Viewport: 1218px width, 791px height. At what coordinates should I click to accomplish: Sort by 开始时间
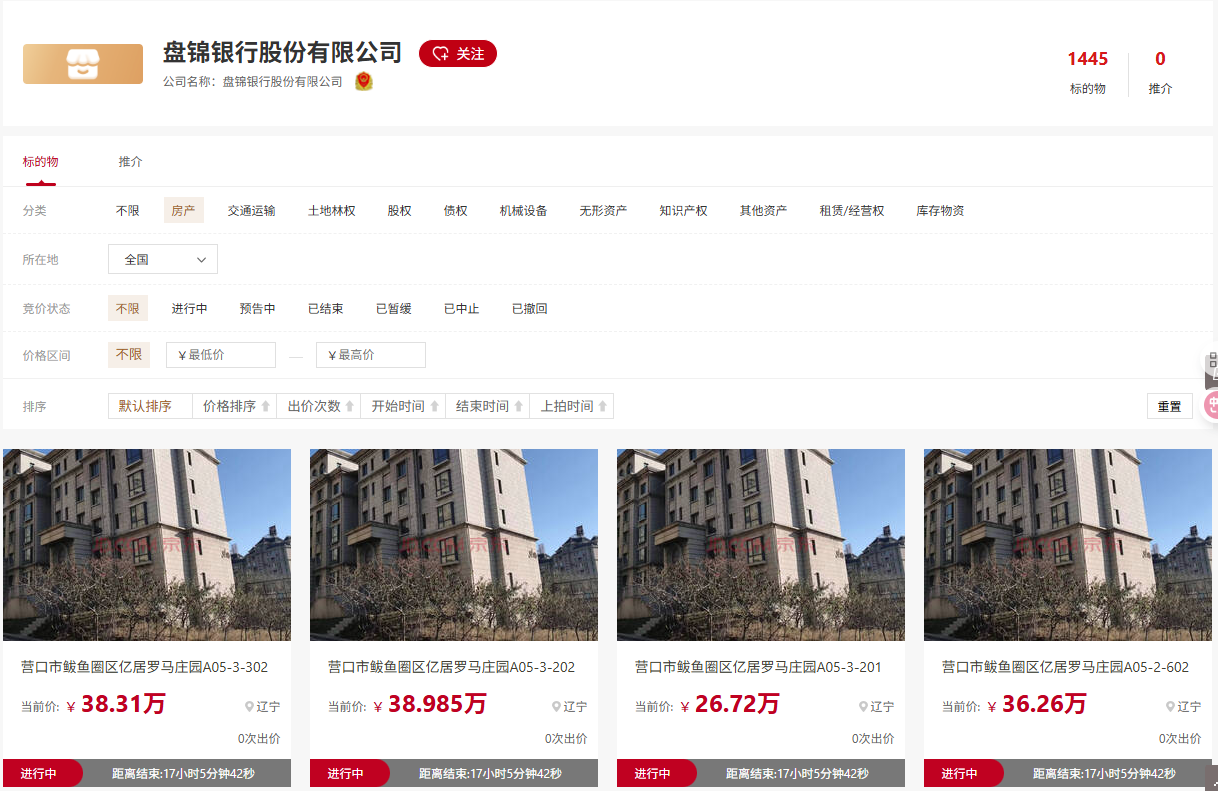pos(403,406)
